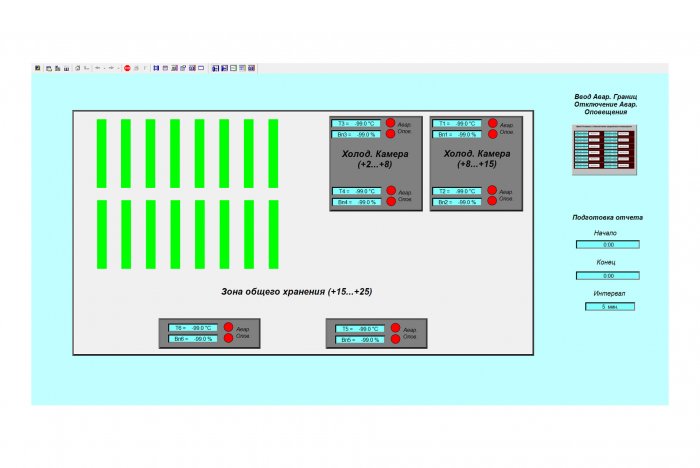
Task: Click the home icon in the toolbar
Action: 77,68
